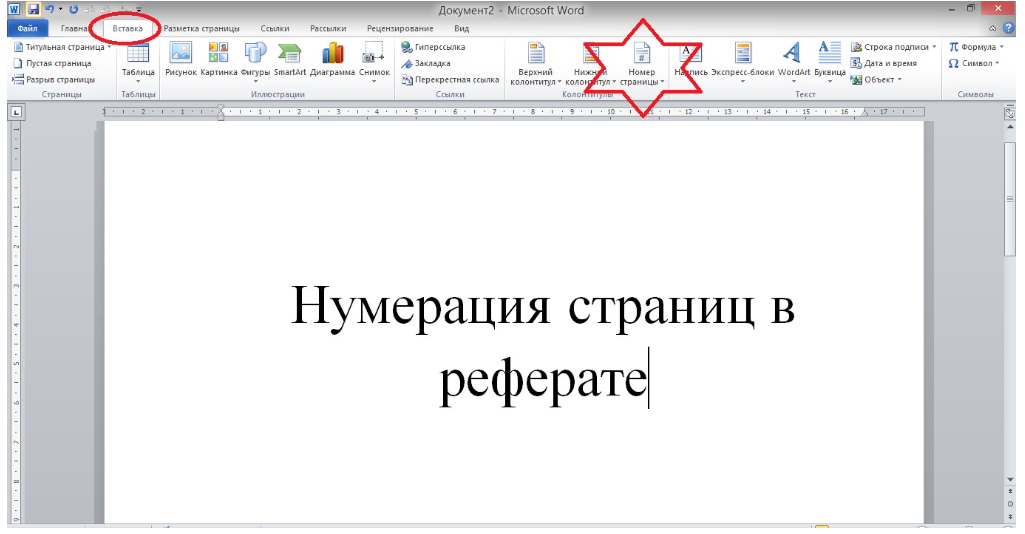Select the Вставка ribbon tab
This screenshot has width=1025, height=534.
(x=127, y=28)
